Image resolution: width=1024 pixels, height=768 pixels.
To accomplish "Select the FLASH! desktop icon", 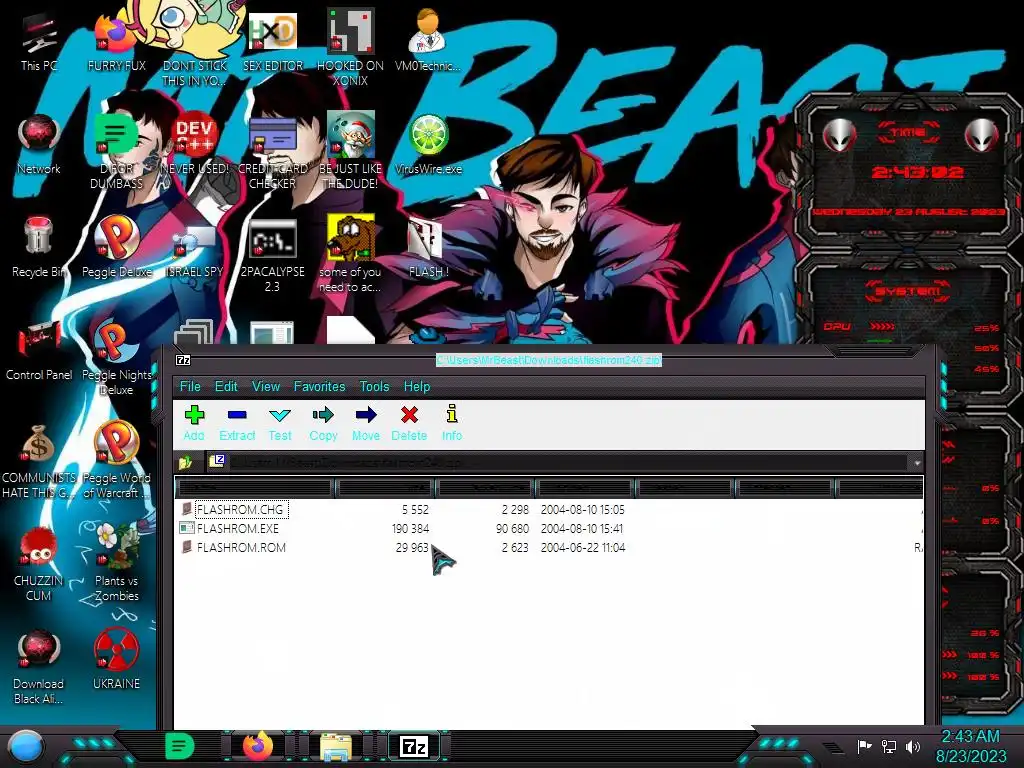I will pyautogui.click(x=428, y=248).
